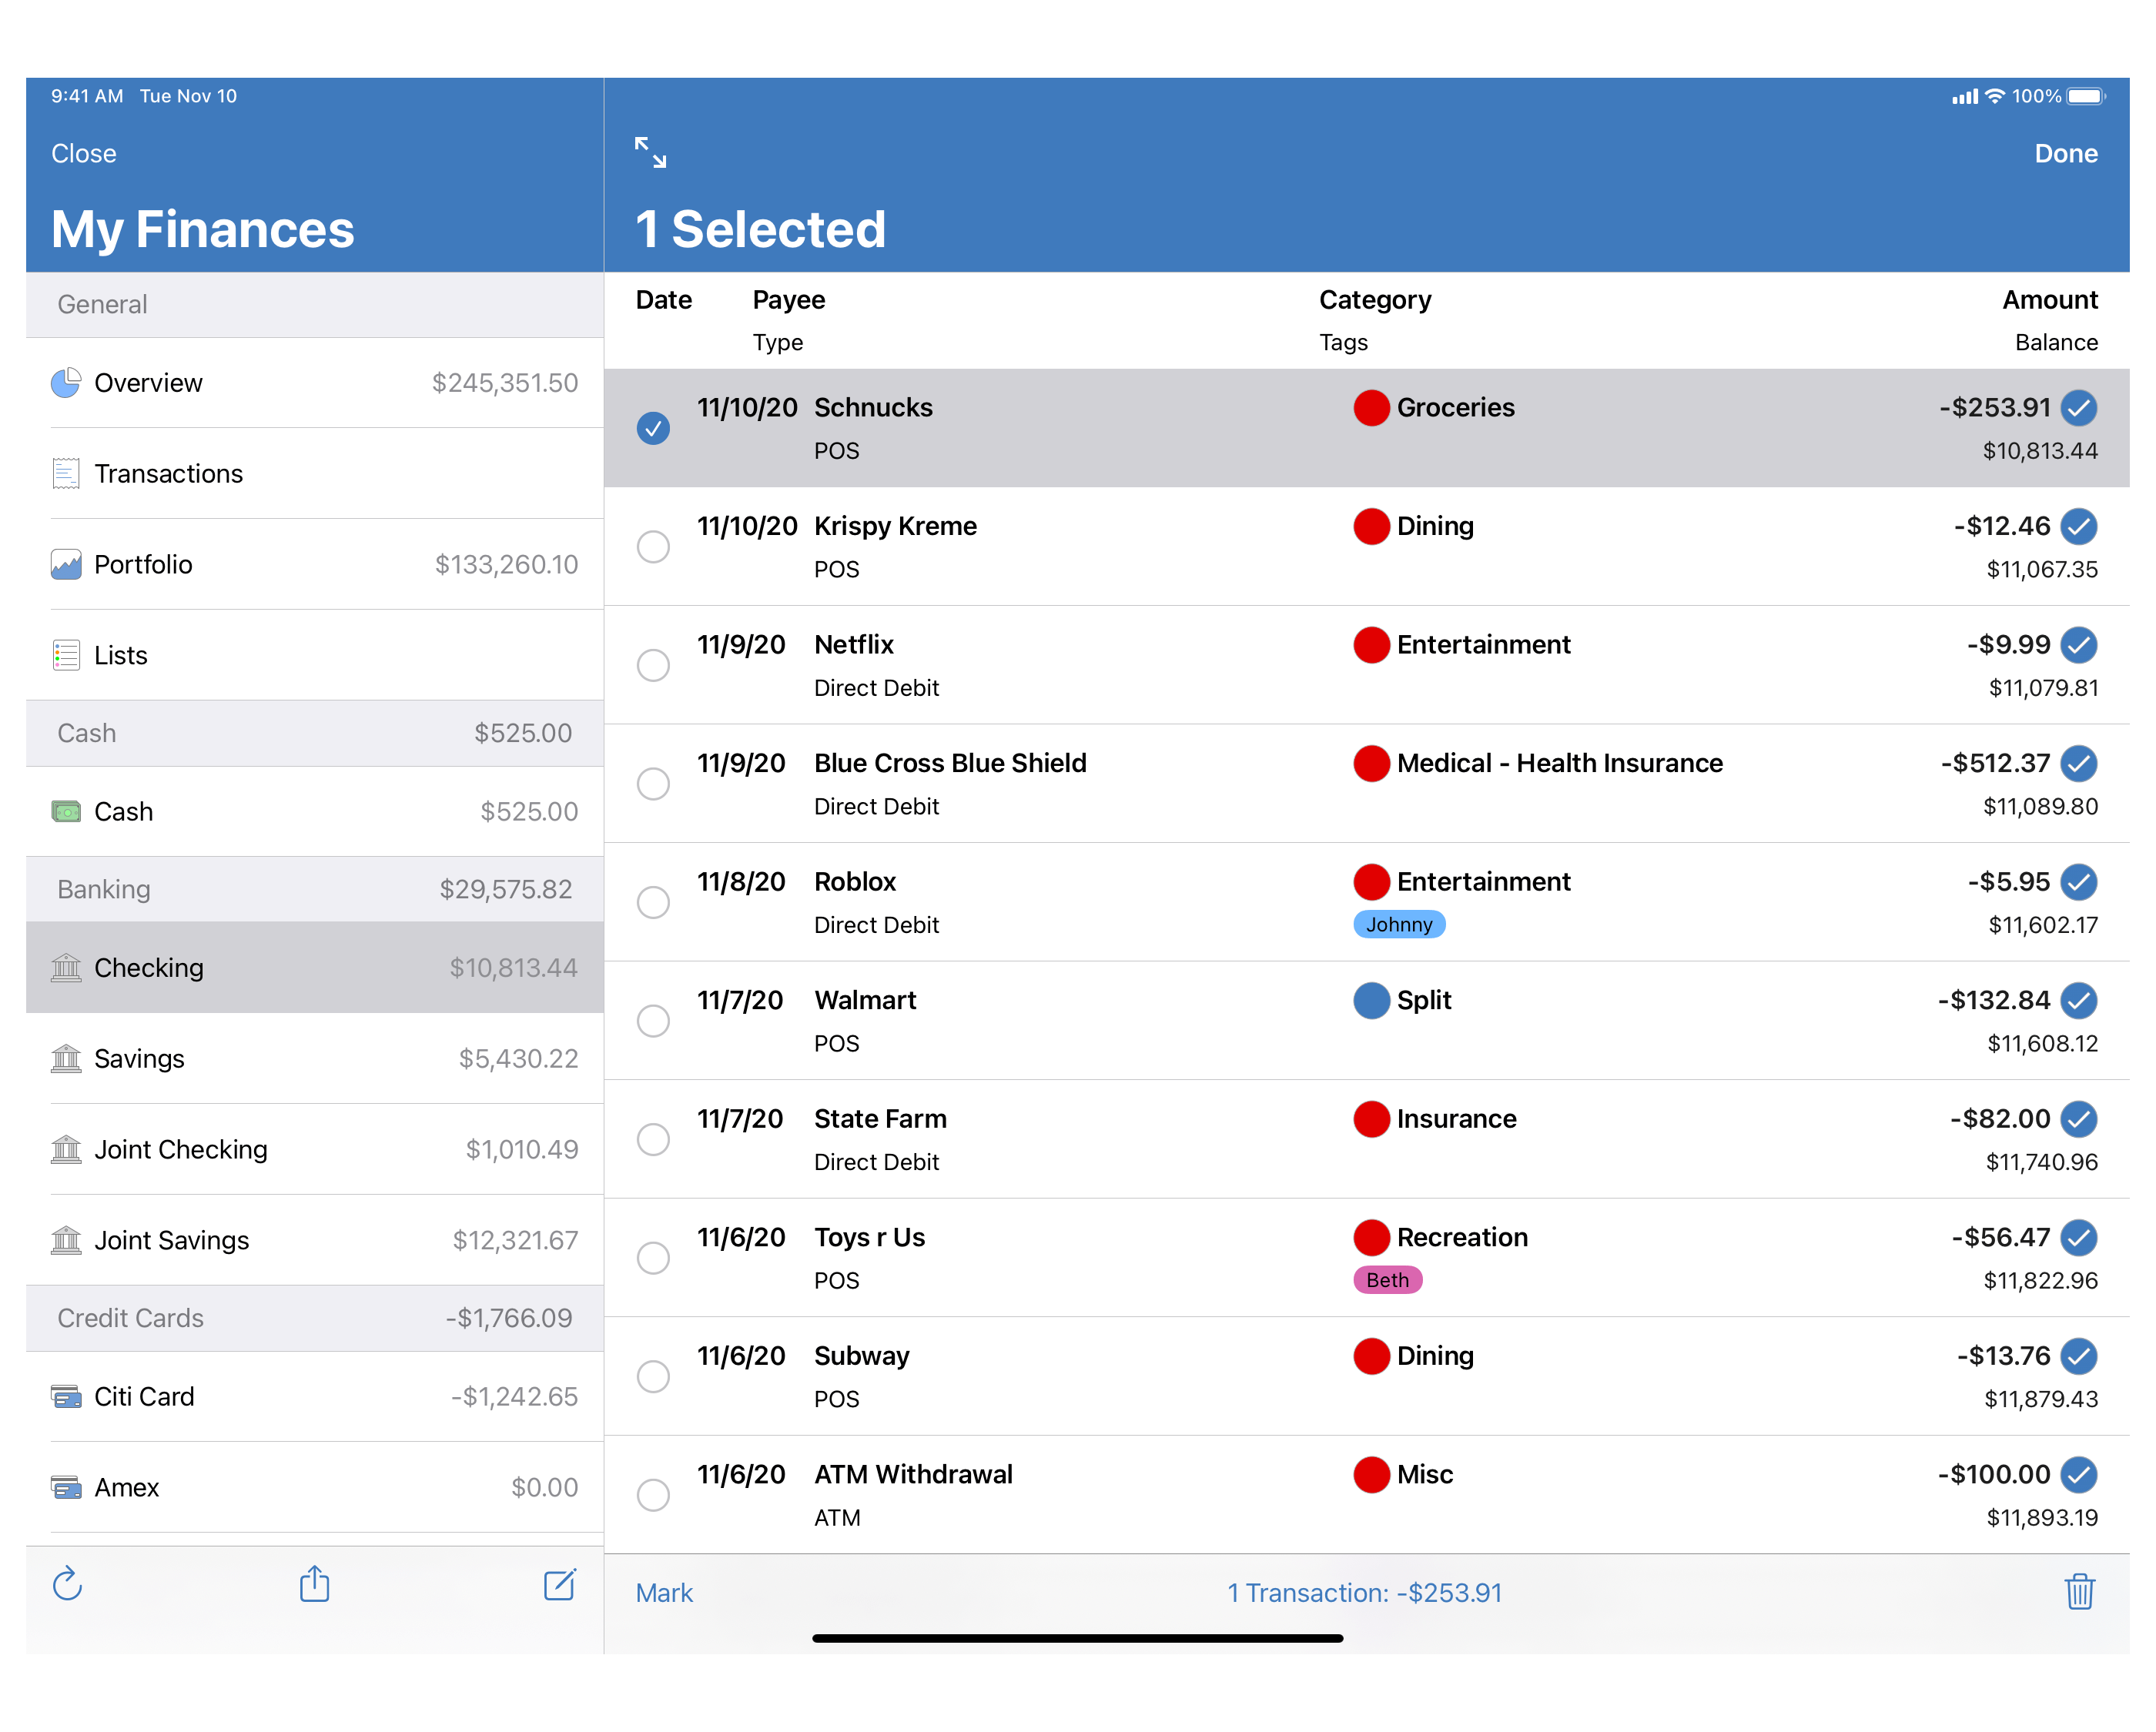This screenshot has width=2156, height=1732.
Task: Select the Krispy Kreme transaction circle
Action: (x=653, y=547)
